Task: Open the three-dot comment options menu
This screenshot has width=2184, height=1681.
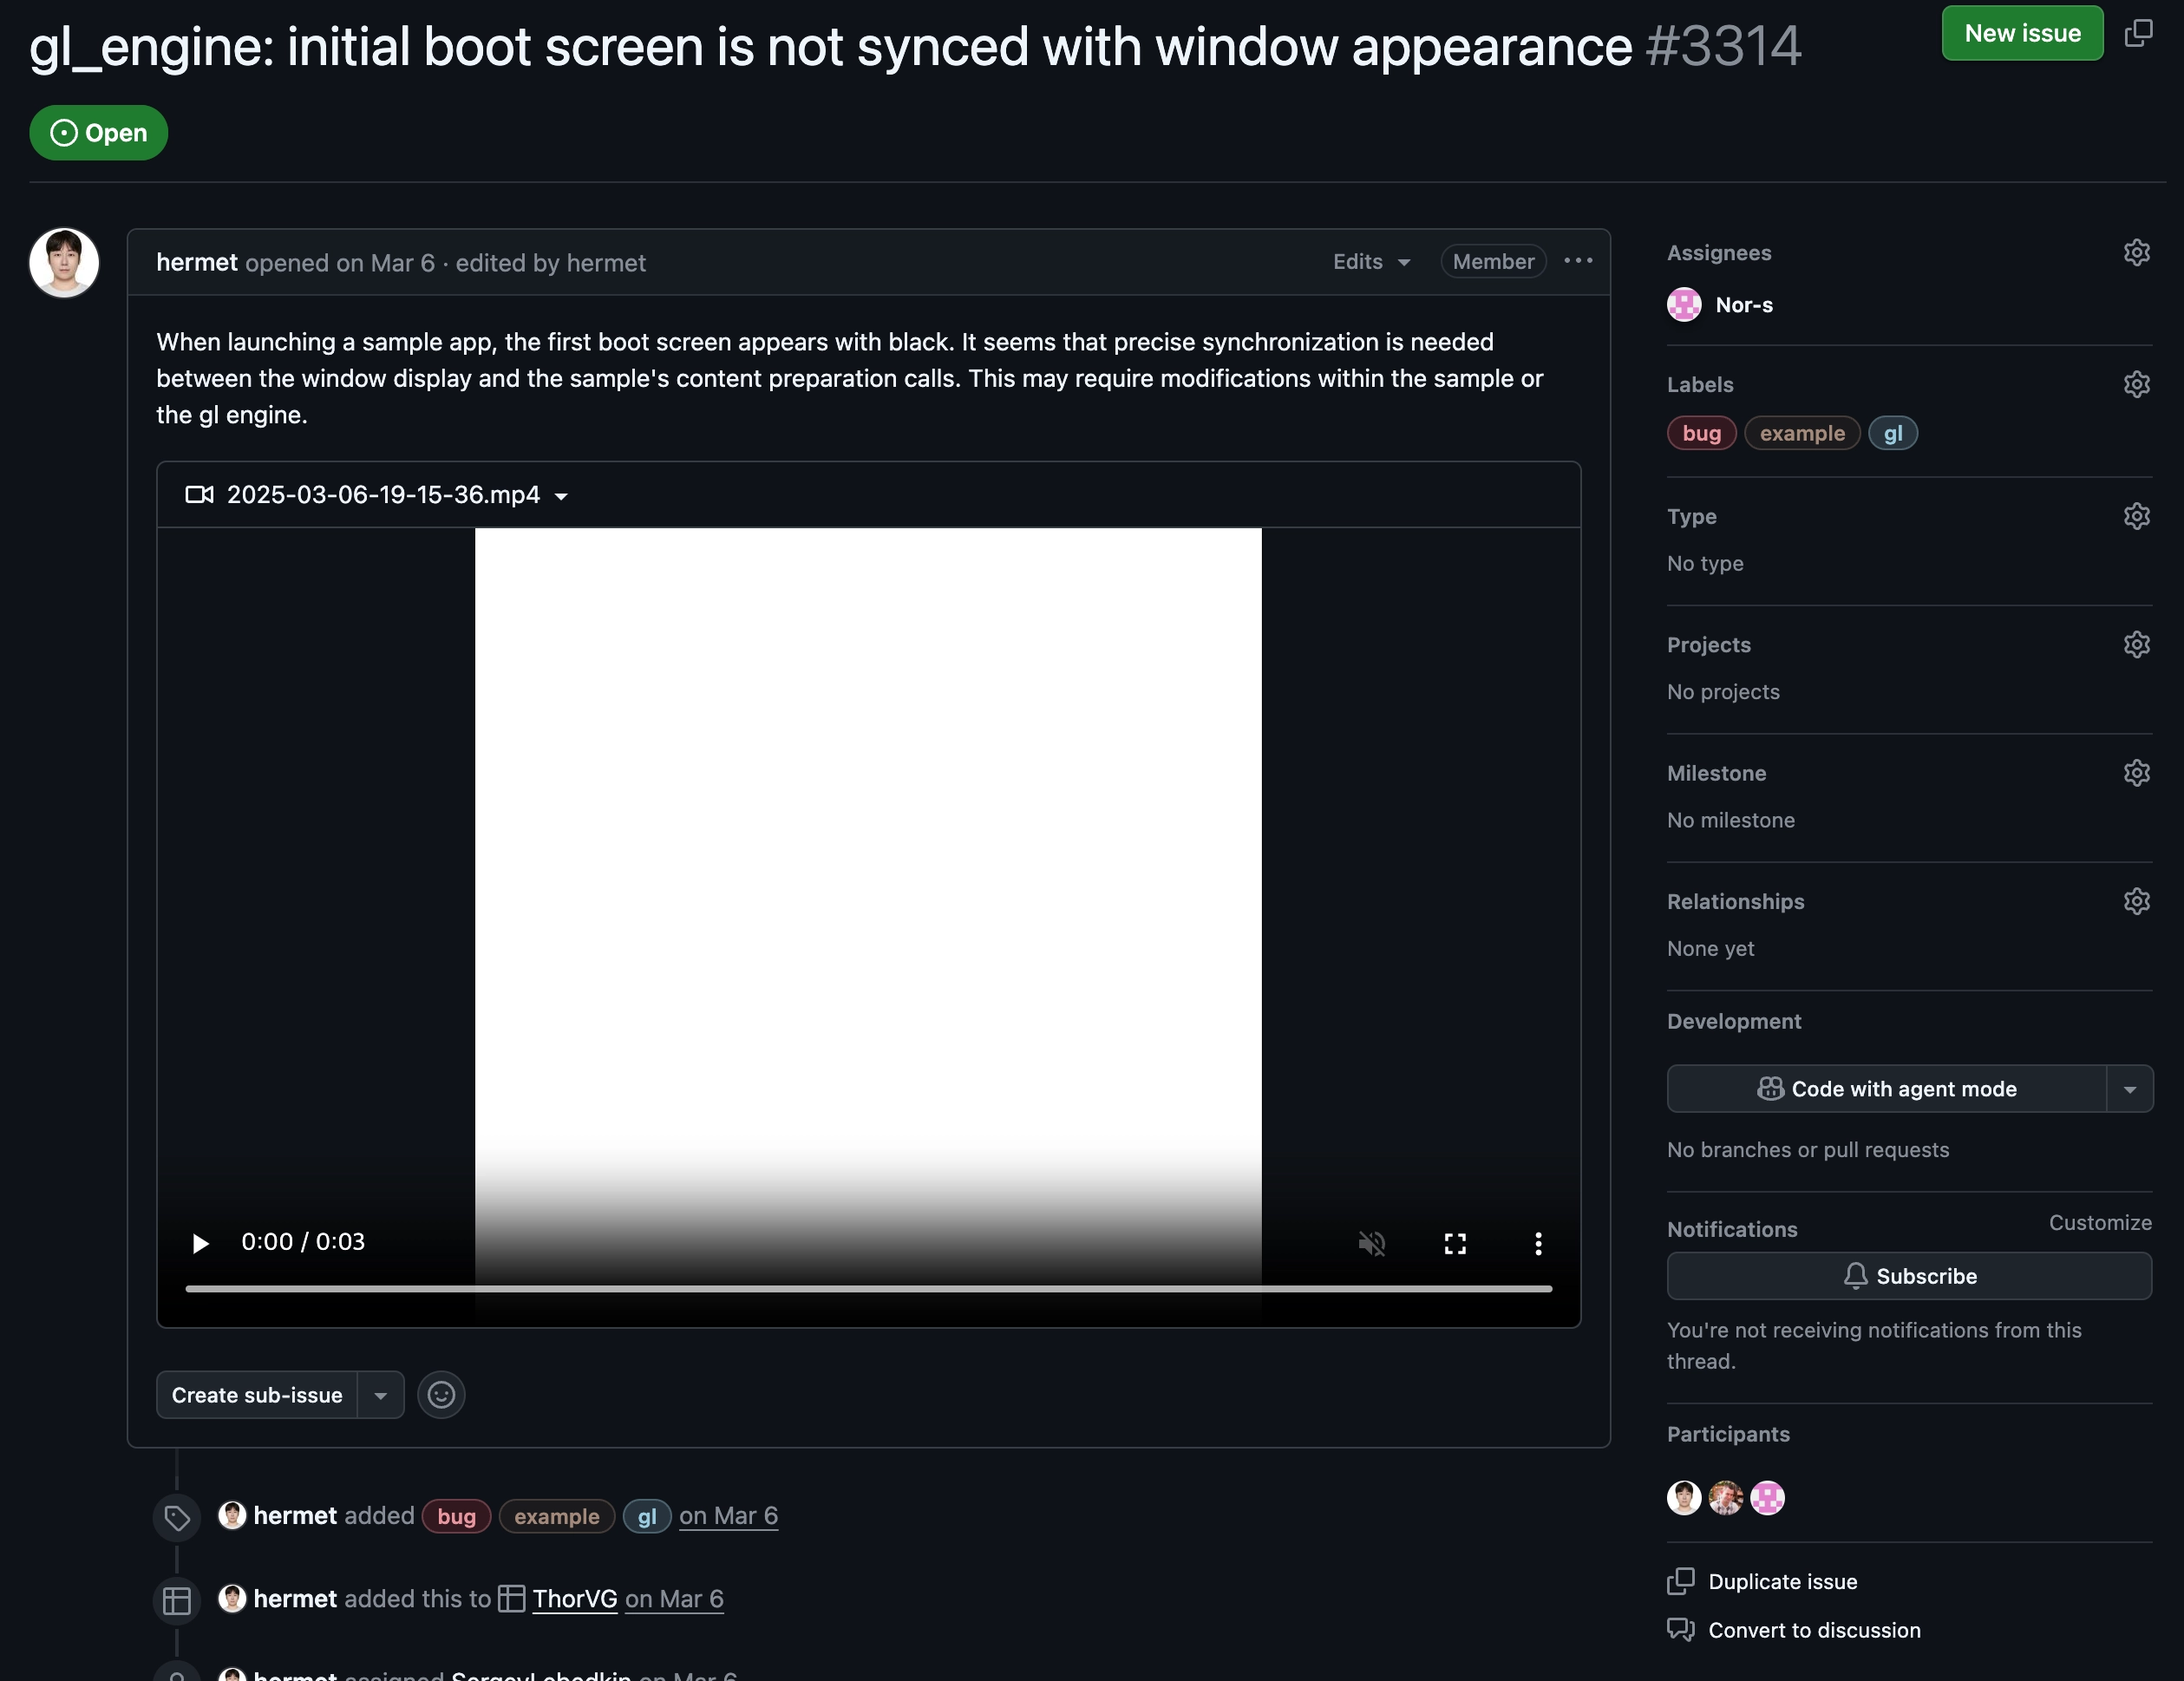Action: point(1578,261)
